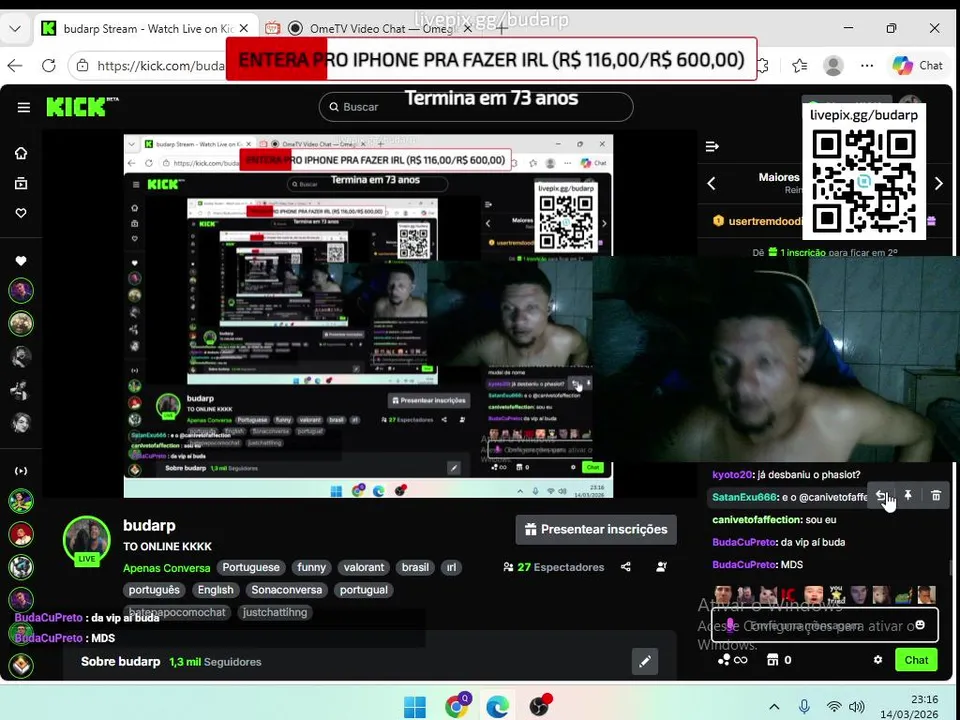Show next leaderboard with right chevron
Image resolution: width=960 pixels, height=720 pixels.
pyautogui.click(x=939, y=184)
